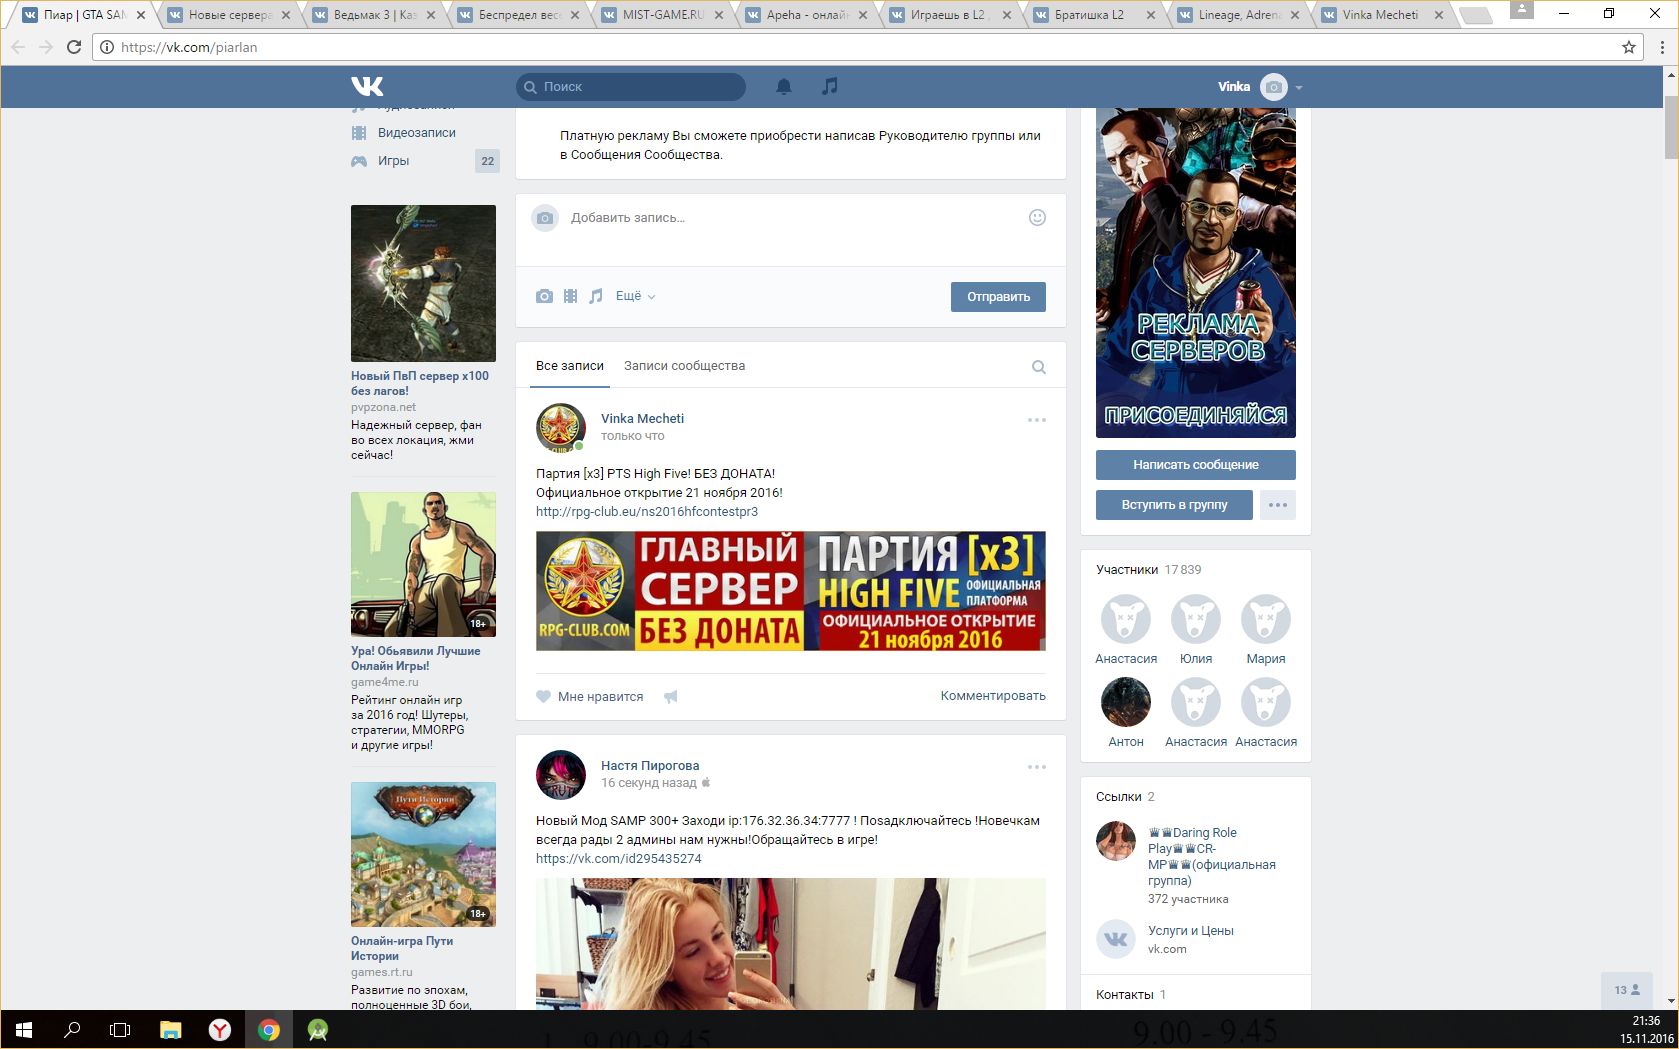Switch to Записи сообщества tab

click(684, 366)
